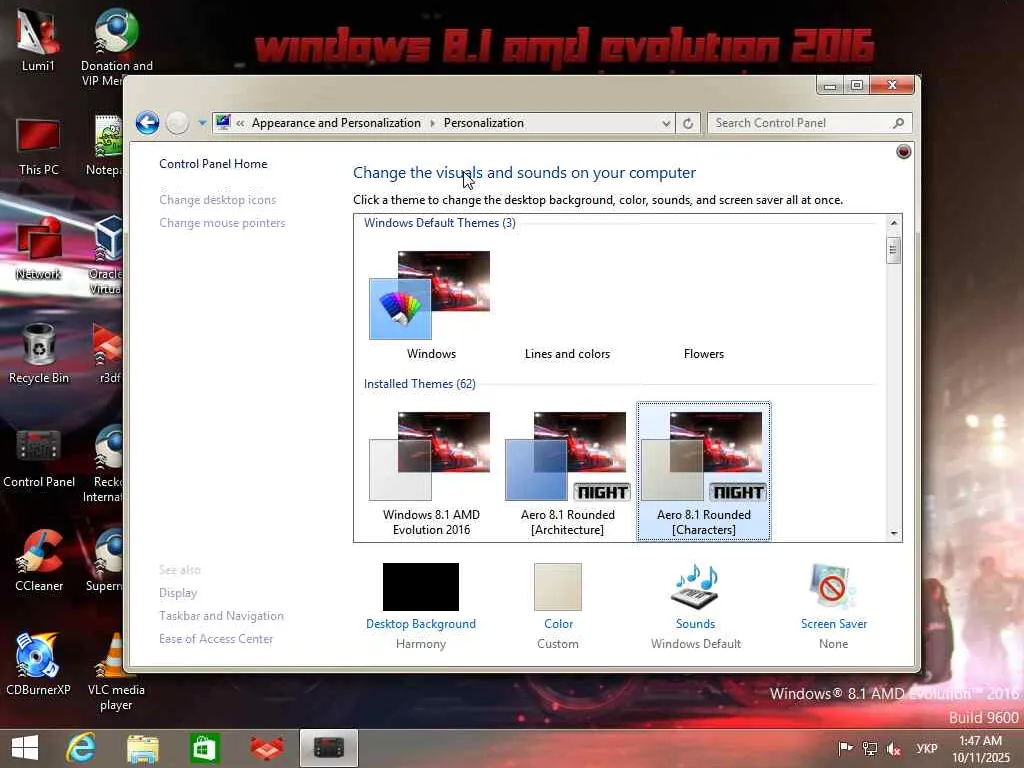The height and width of the screenshot is (768, 1024).
Task: Expand the double-chevron at breadcrumb start
Action: tap(240, 123)
